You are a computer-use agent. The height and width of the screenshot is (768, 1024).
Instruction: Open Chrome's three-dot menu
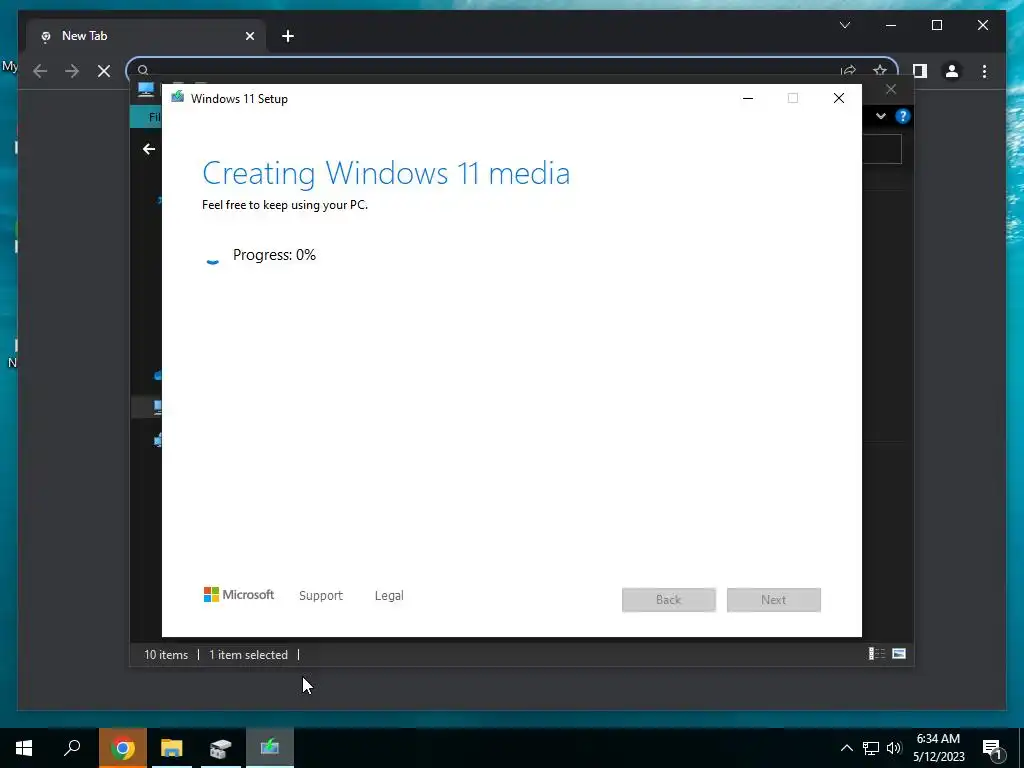point(984,71)
